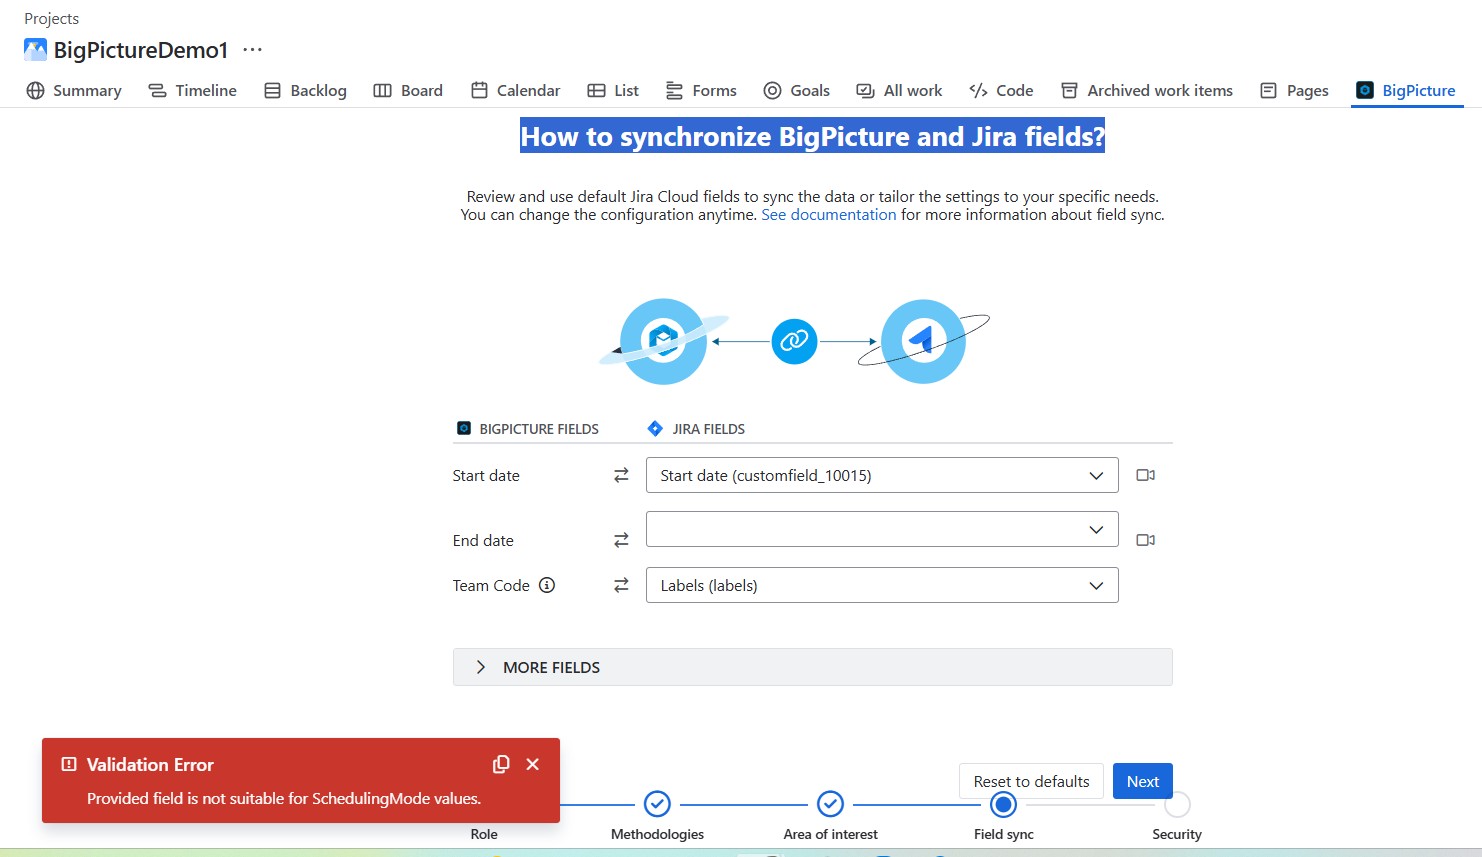
Task: Click the sync direction arrows beside Start date
Action: click(x=620, y=475)
